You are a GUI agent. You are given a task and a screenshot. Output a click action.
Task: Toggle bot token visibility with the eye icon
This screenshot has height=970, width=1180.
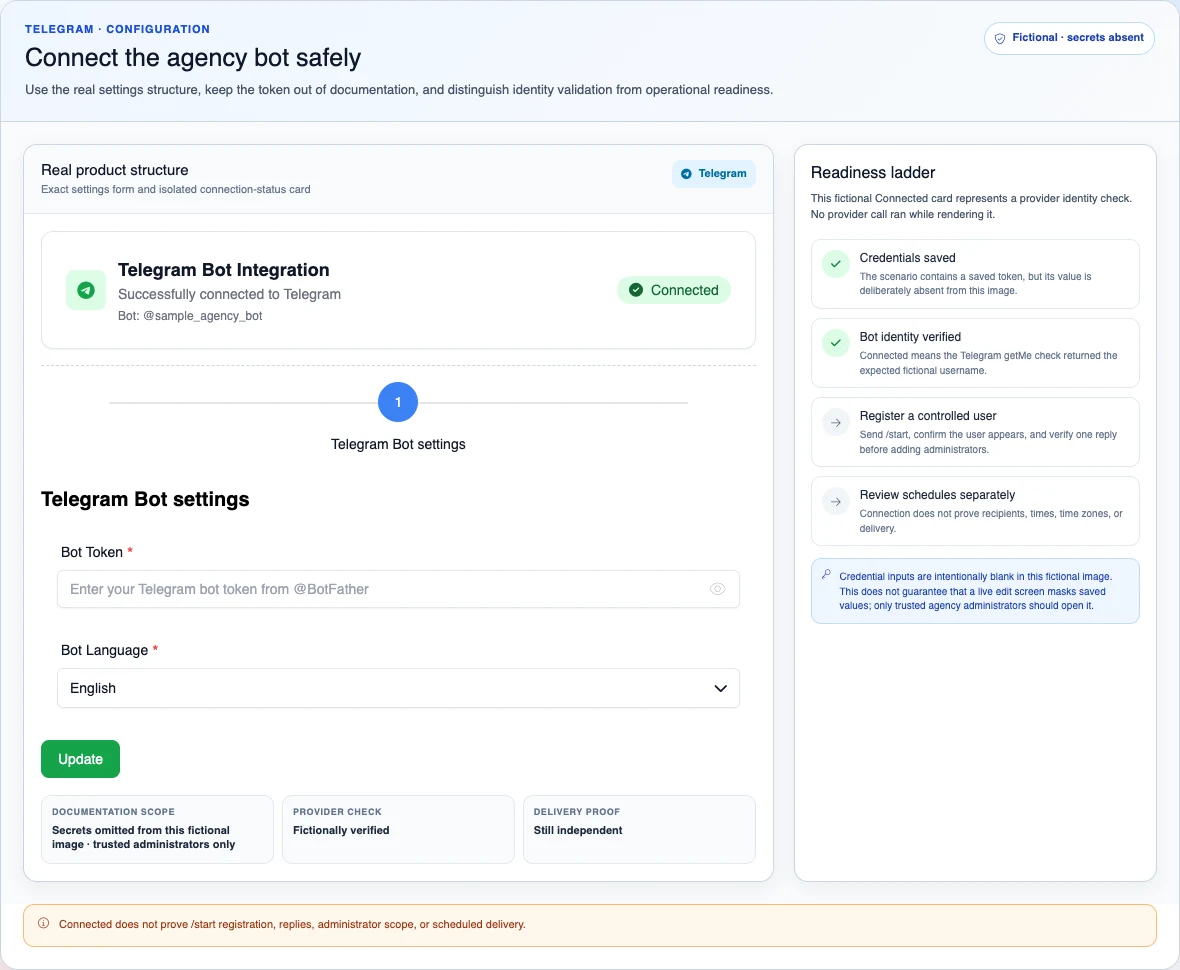(x=717, y=589)
